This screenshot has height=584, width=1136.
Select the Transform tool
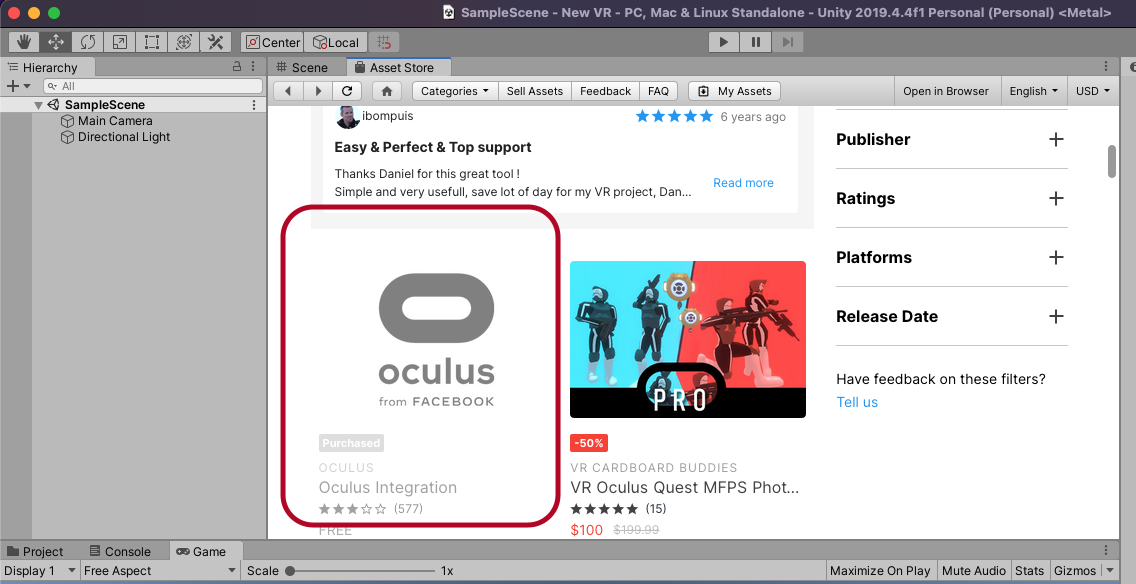[x=183, y=42]
